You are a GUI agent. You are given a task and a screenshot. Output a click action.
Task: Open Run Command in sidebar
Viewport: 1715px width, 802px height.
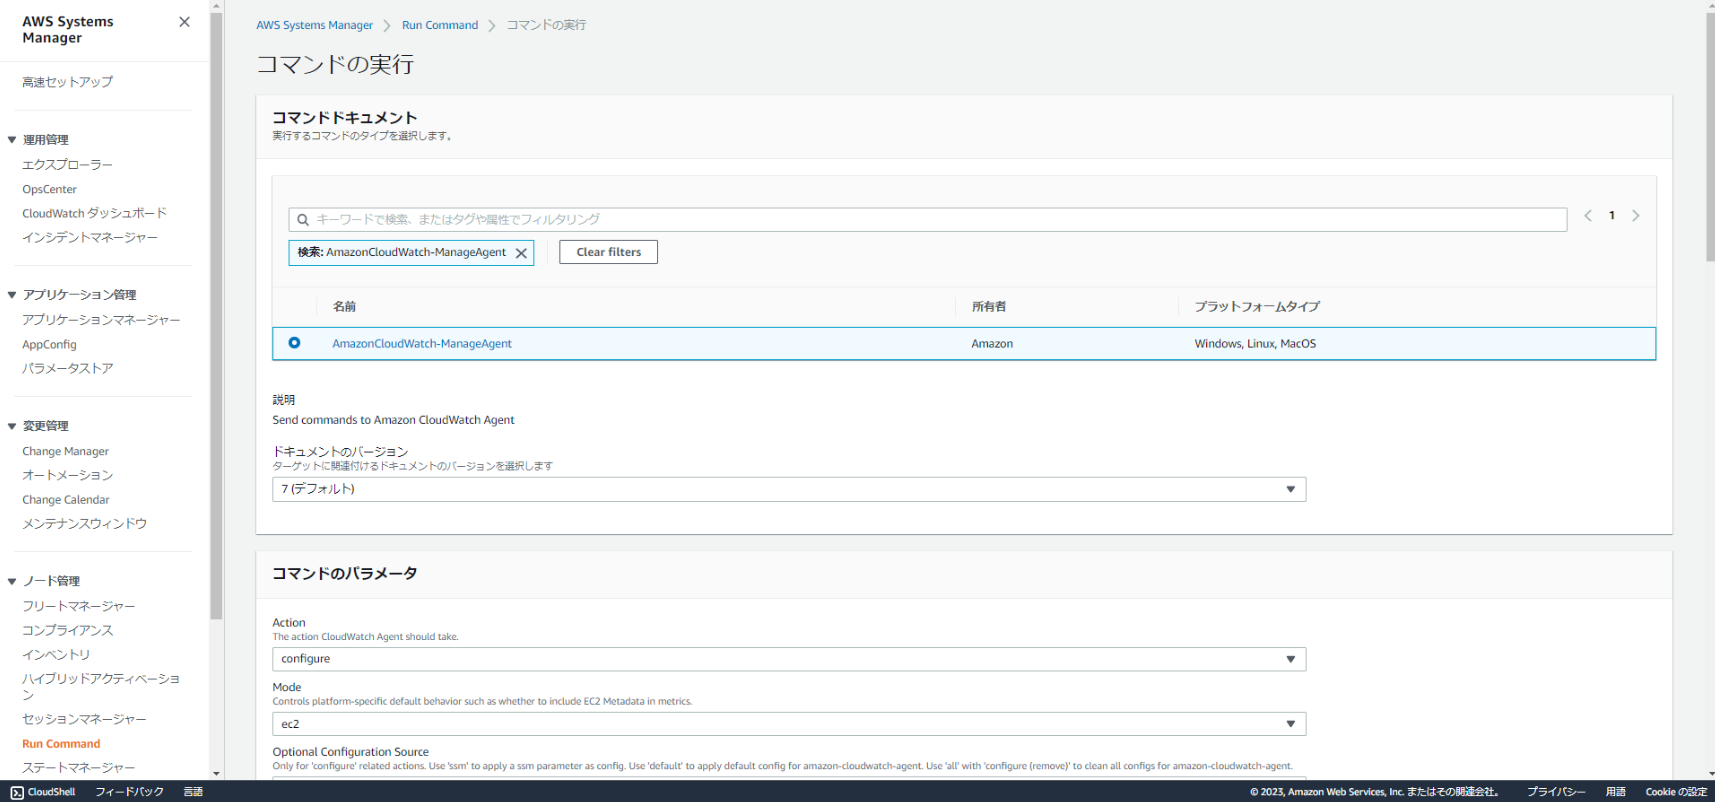pos(61,744)
